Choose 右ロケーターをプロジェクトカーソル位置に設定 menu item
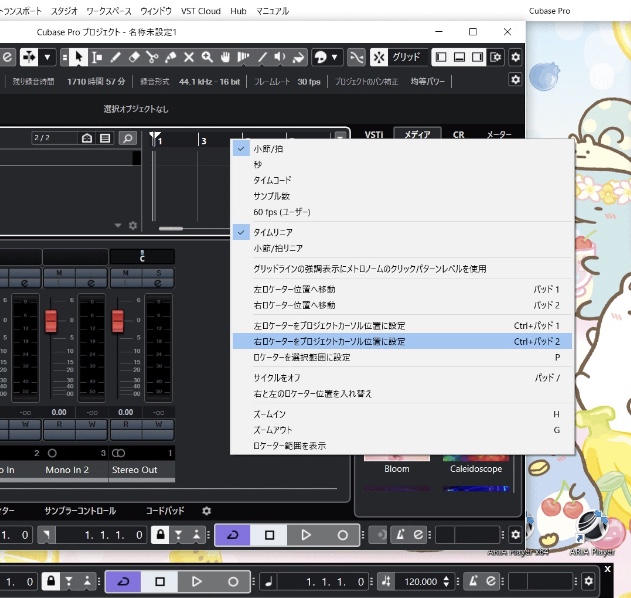 pos(329,342)
